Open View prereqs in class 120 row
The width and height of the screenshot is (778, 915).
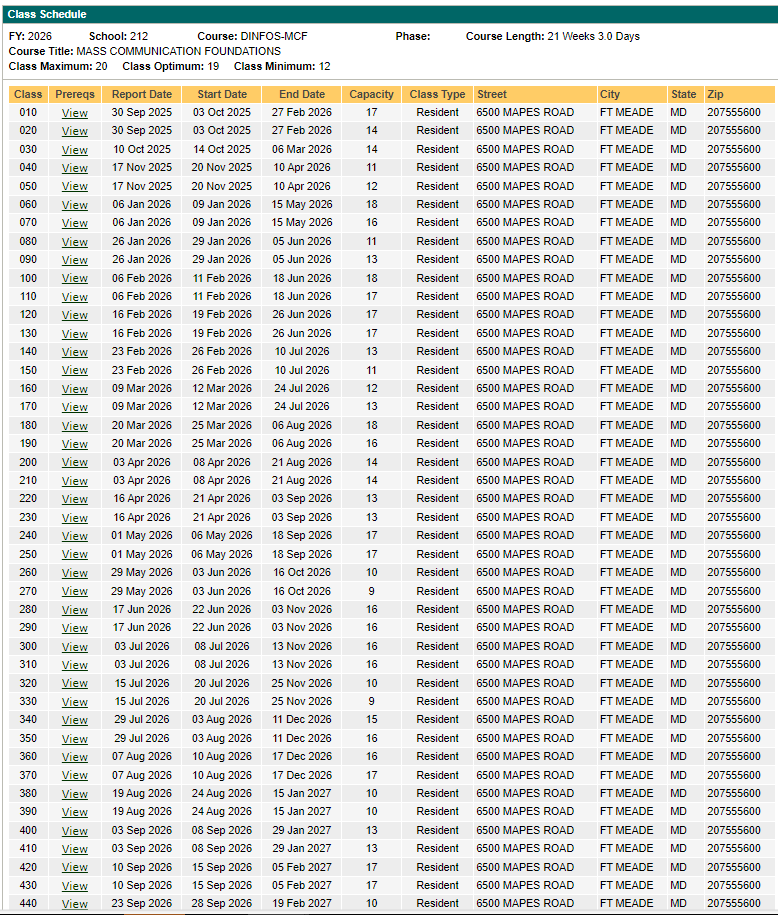(x=75, y=315)
